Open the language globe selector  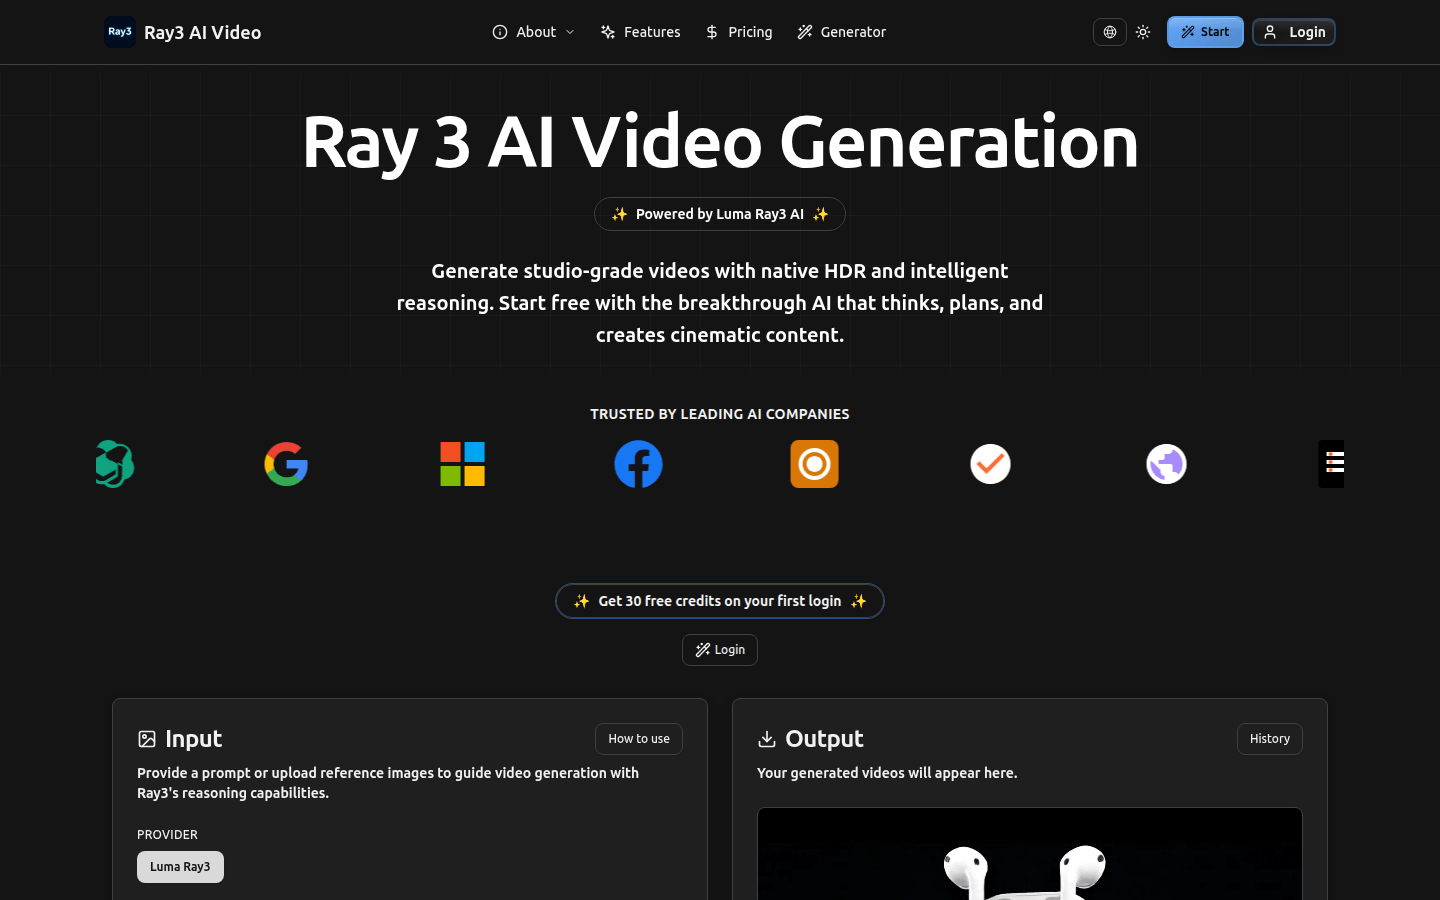click(1109, 31)
